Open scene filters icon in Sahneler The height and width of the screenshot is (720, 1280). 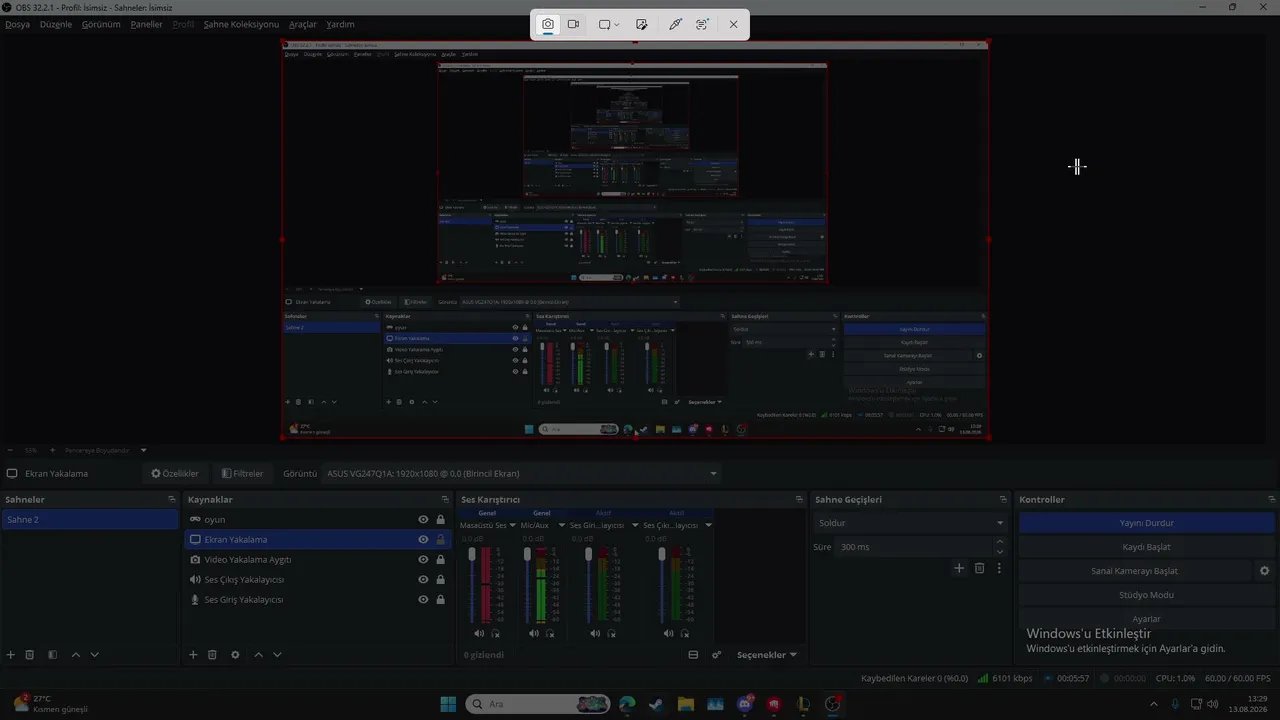52,655
